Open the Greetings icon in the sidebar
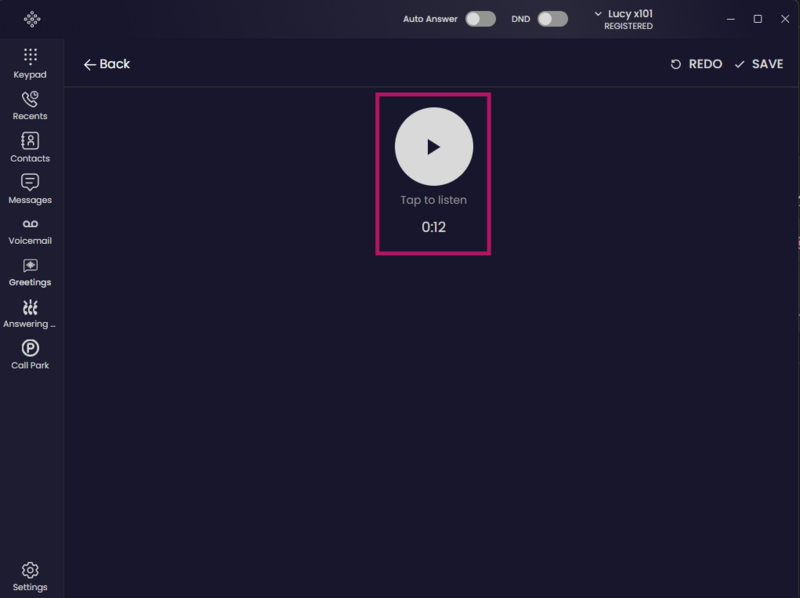800x598 pixels. point(30,265)
